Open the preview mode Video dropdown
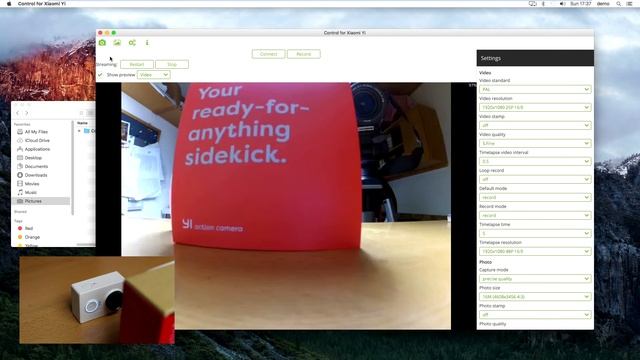Screen dimensions: 640x360 pos(153,75)
